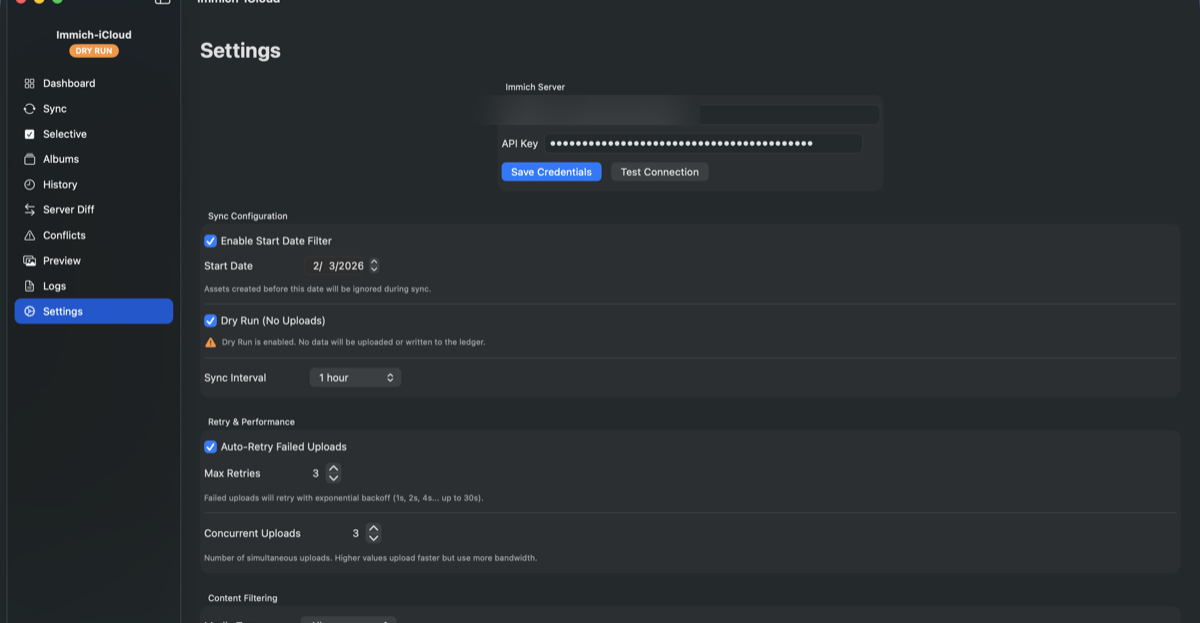Click the Albums stack icon

coord(30,159)
